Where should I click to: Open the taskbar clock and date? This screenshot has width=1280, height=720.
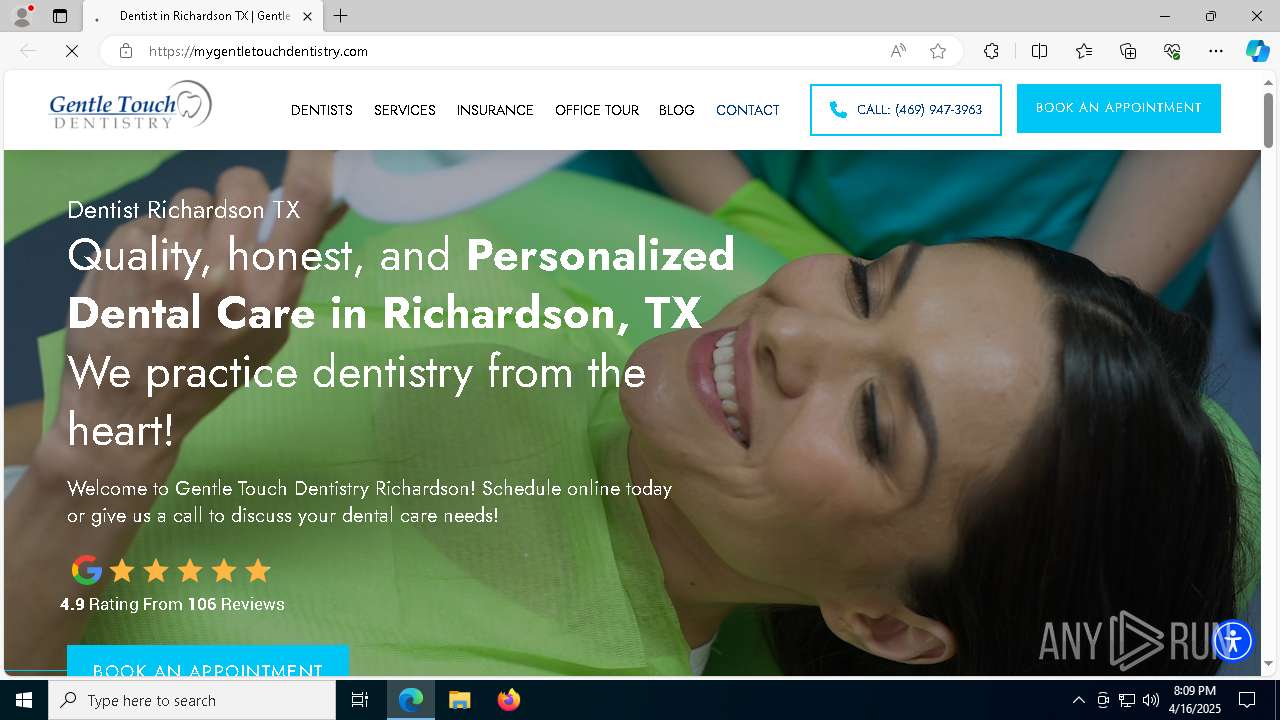[x=1196, y=700]
